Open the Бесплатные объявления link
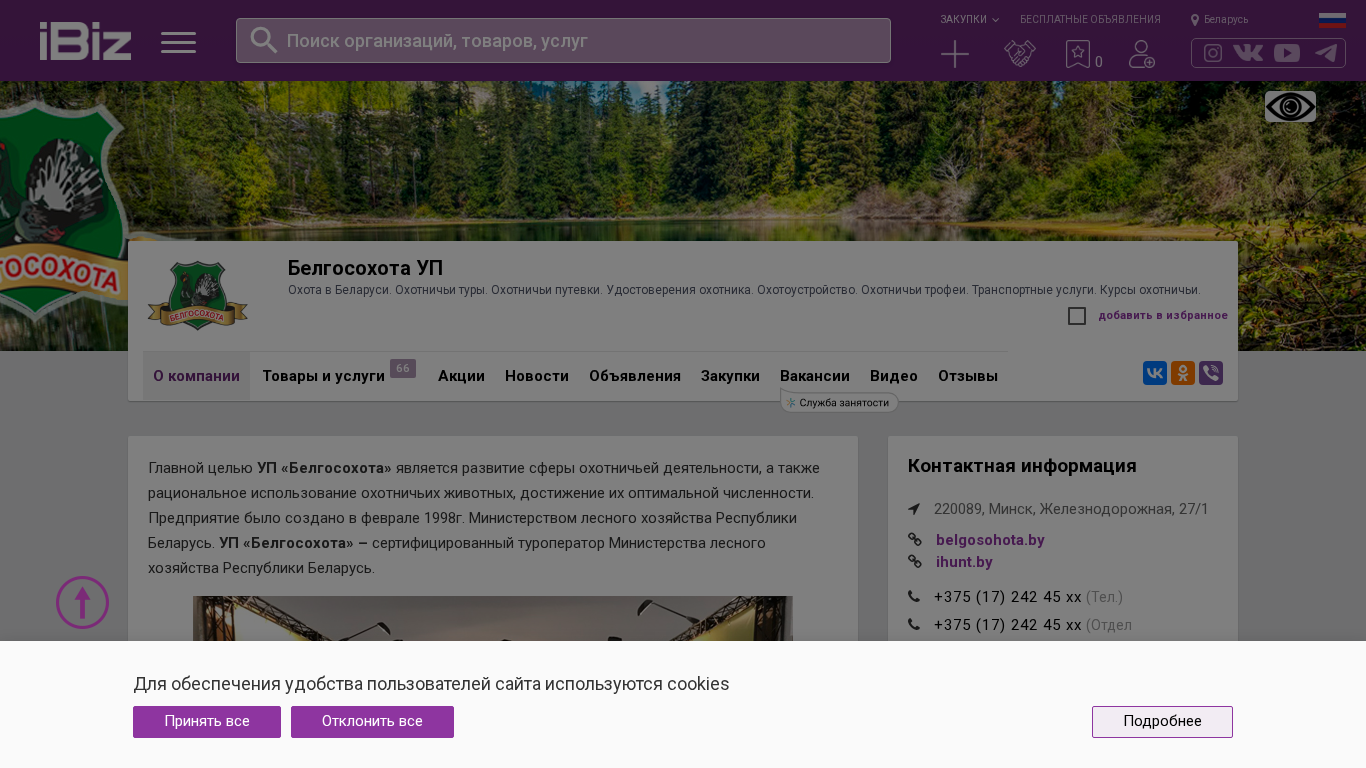Image resolution: width=1366 pixels, height=768 pixels. (x=1090, y=19)
